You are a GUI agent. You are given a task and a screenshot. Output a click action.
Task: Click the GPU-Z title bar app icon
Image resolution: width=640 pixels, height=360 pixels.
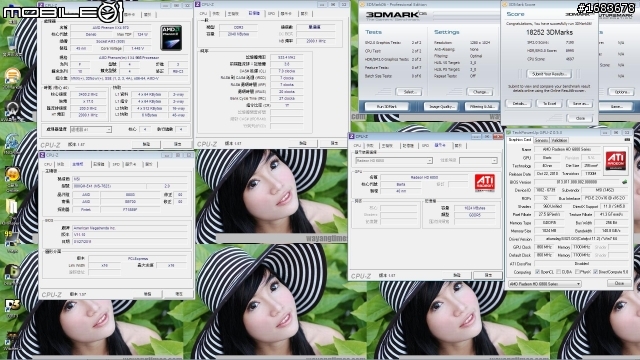pyautogui.click(x=509, y=133)
